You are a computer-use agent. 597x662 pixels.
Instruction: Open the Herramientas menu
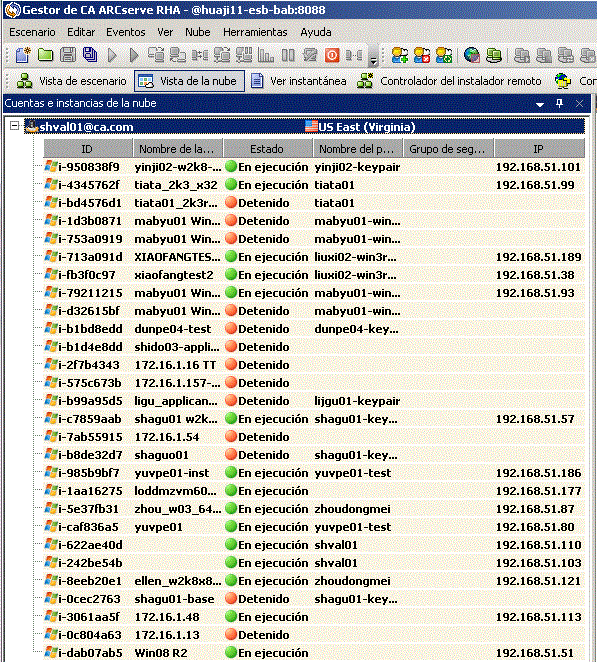[255, 32]
